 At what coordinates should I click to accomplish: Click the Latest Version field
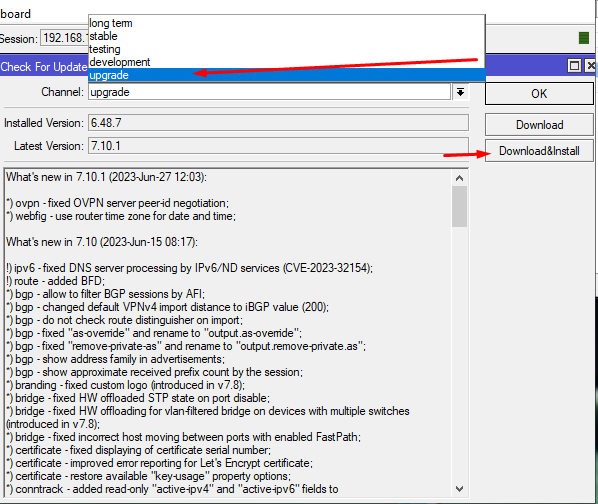click(x=278, y=146)
